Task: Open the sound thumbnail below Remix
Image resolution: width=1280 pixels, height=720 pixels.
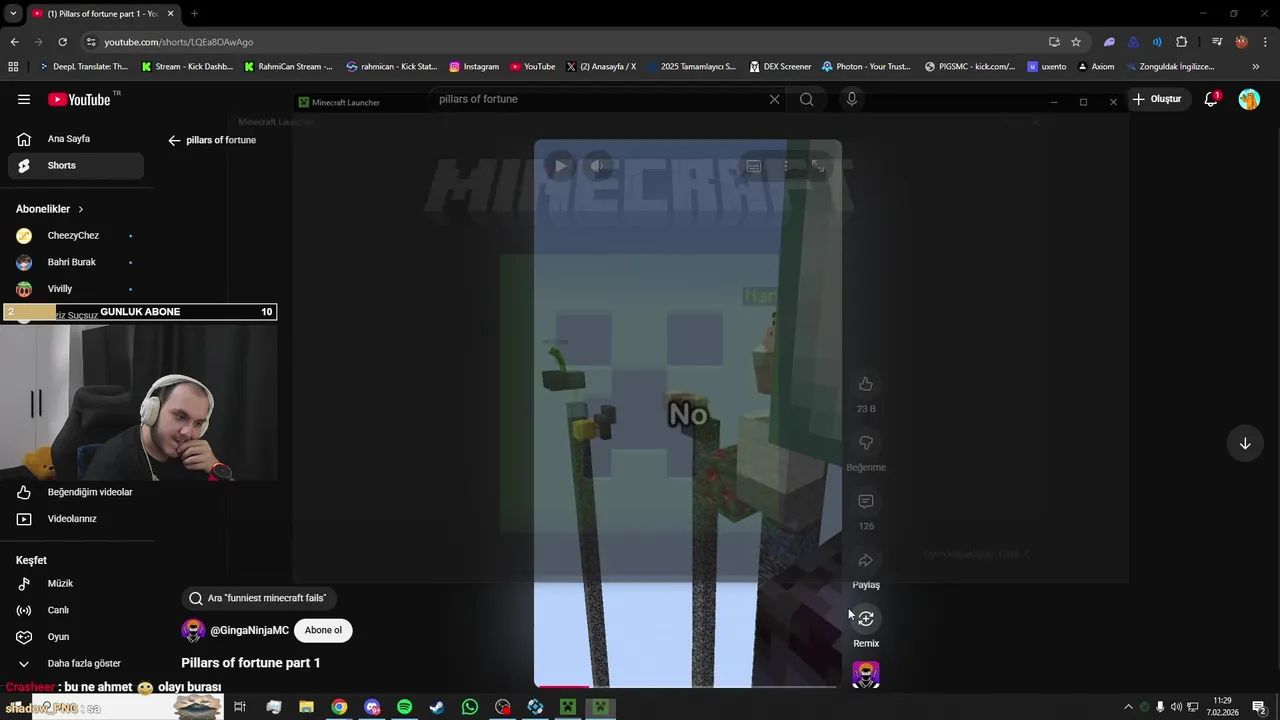Action: [866, 675]
